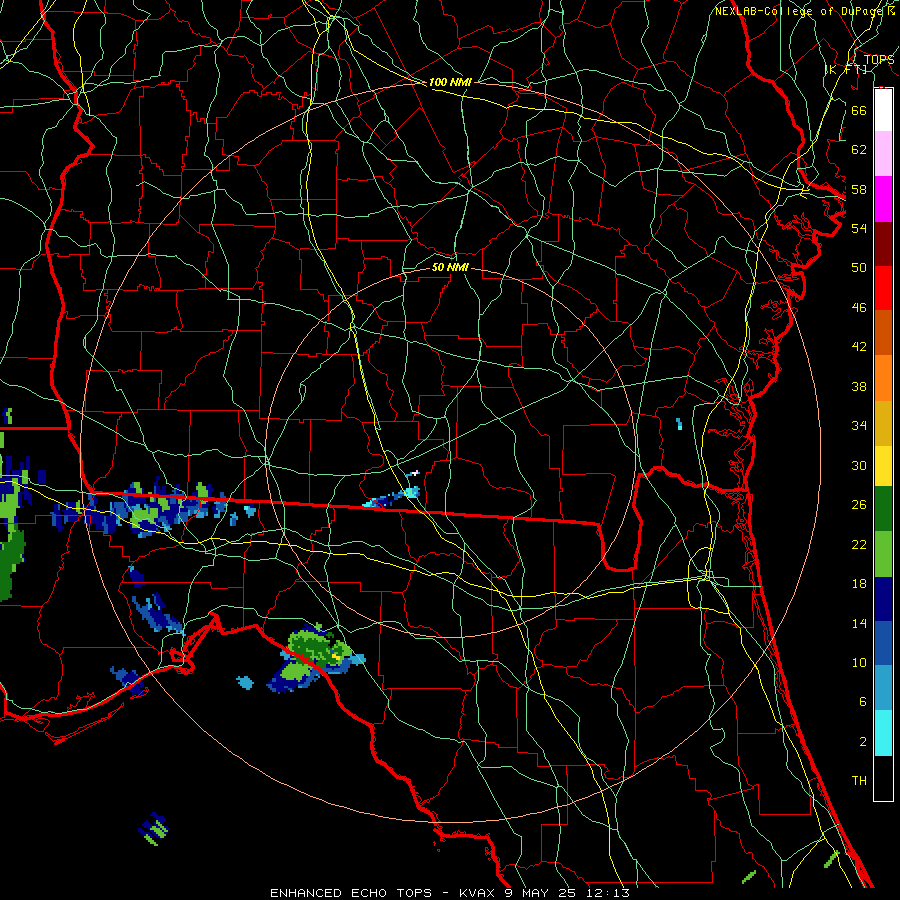
Task: Click the legend value "42"
Action: (x=859, y=347)
